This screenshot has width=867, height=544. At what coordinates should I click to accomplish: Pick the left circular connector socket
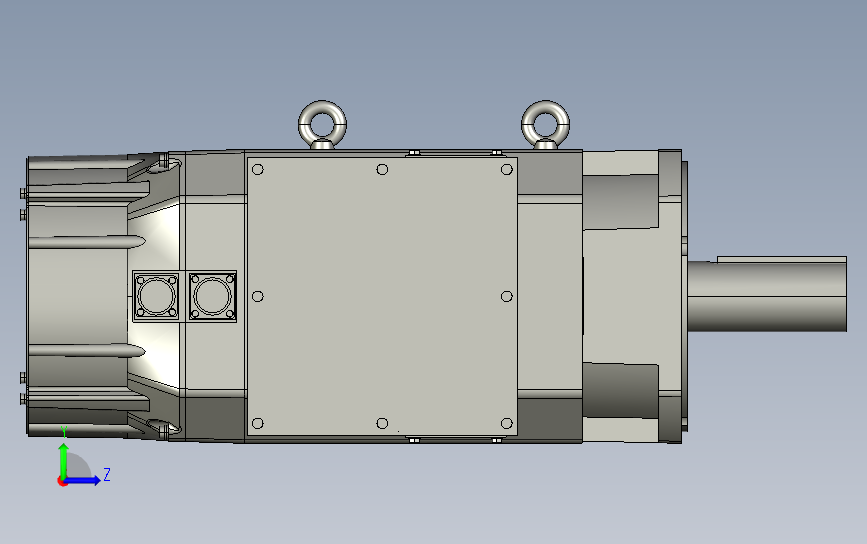156,296
